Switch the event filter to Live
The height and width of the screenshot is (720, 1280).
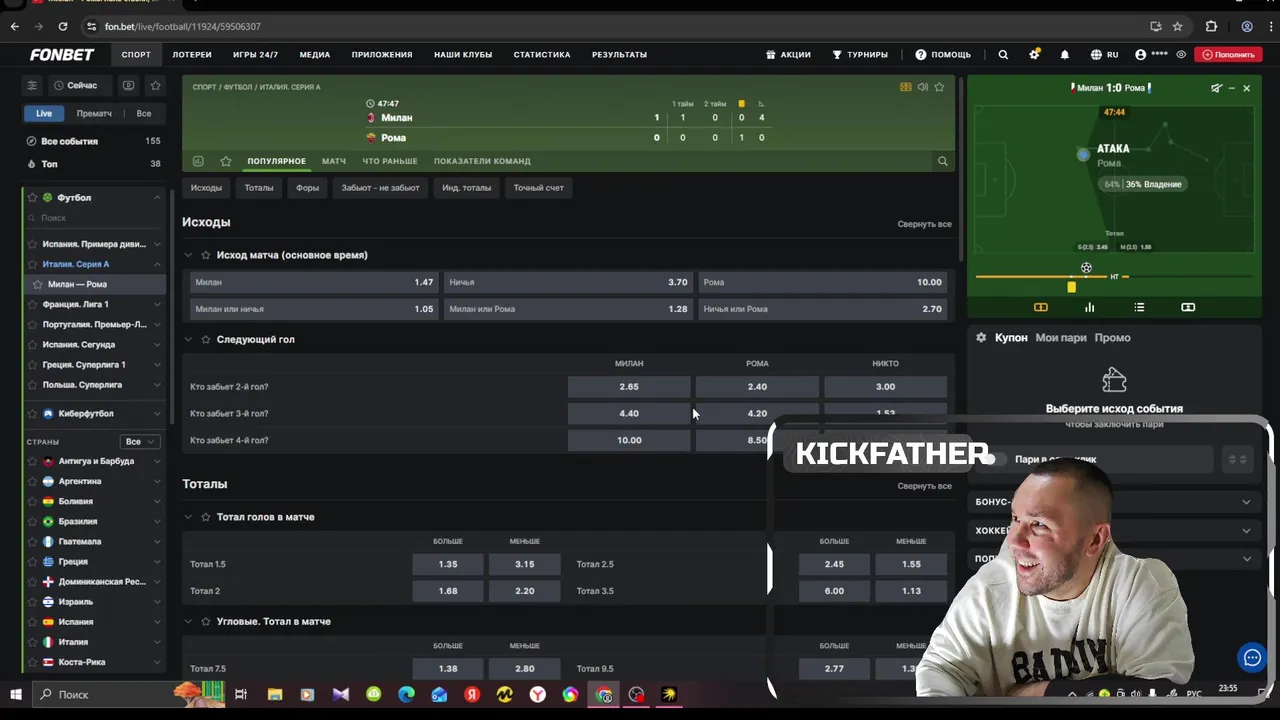(x=44, y=113)
